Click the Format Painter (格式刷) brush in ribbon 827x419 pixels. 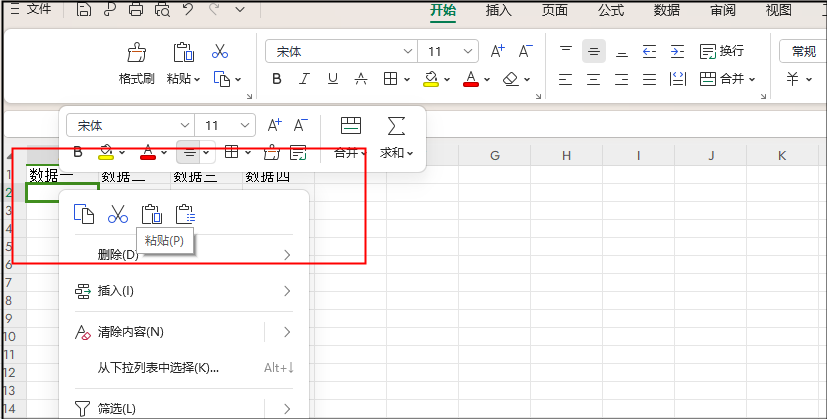(137, 52)
